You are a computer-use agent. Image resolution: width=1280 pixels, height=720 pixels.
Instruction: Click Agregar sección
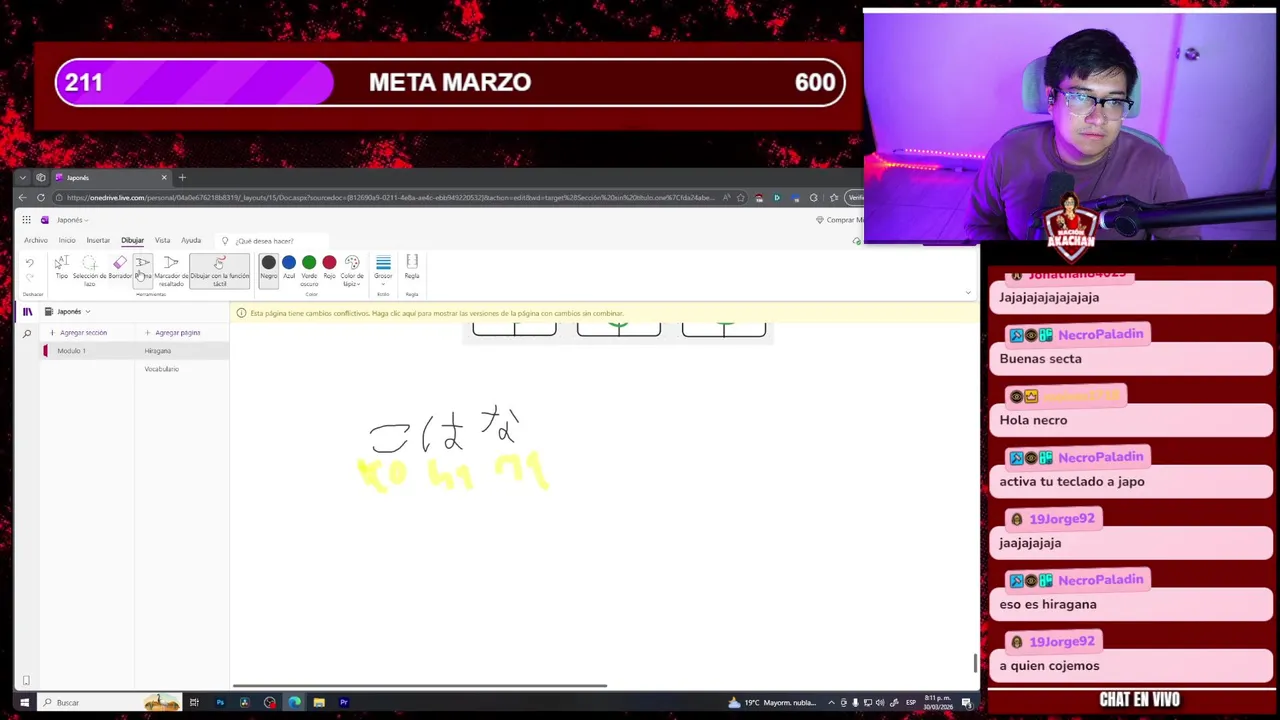click(x=78, y=332)
